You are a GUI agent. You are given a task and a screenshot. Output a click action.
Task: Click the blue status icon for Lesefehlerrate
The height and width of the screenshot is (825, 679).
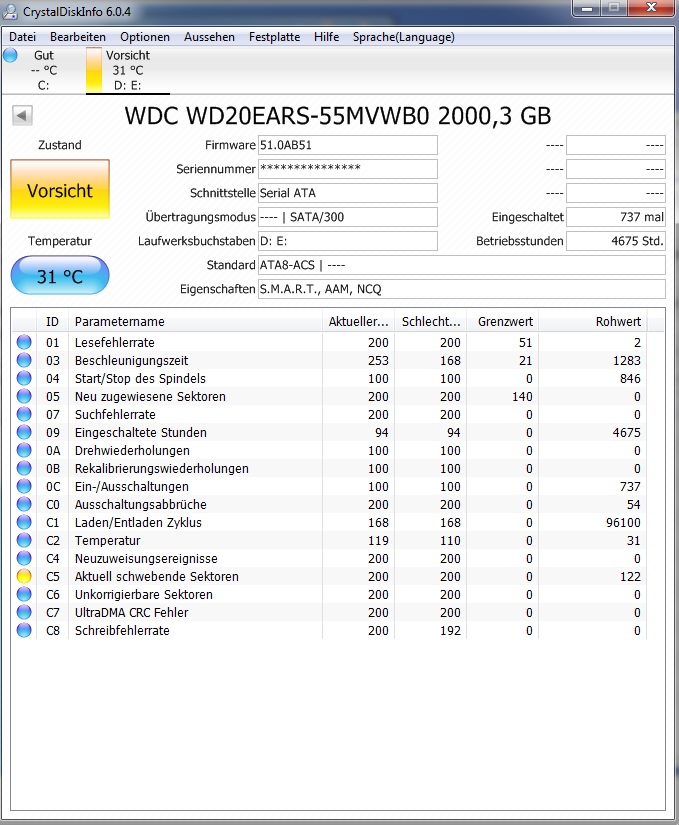(24, 342)
